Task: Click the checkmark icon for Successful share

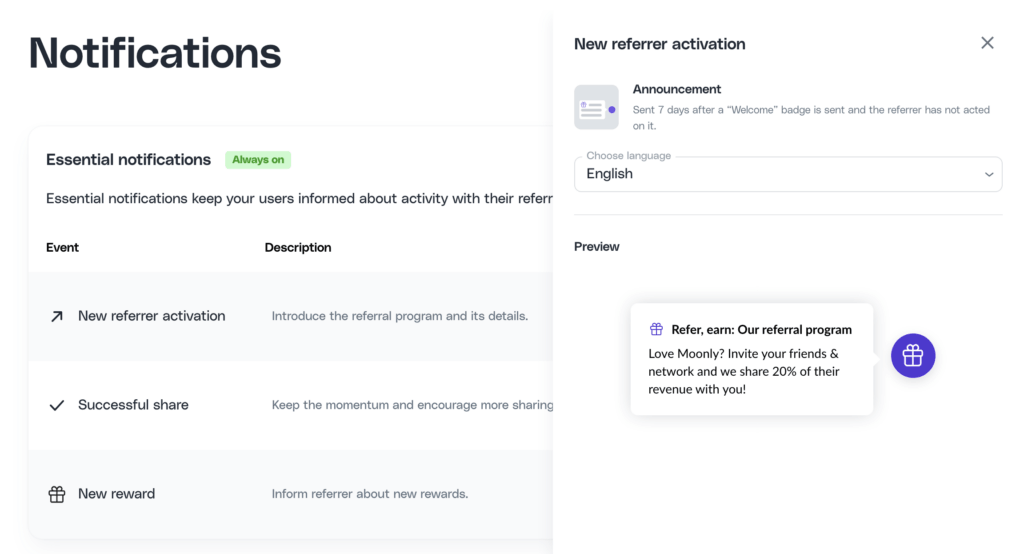Action: pos(56,405)
